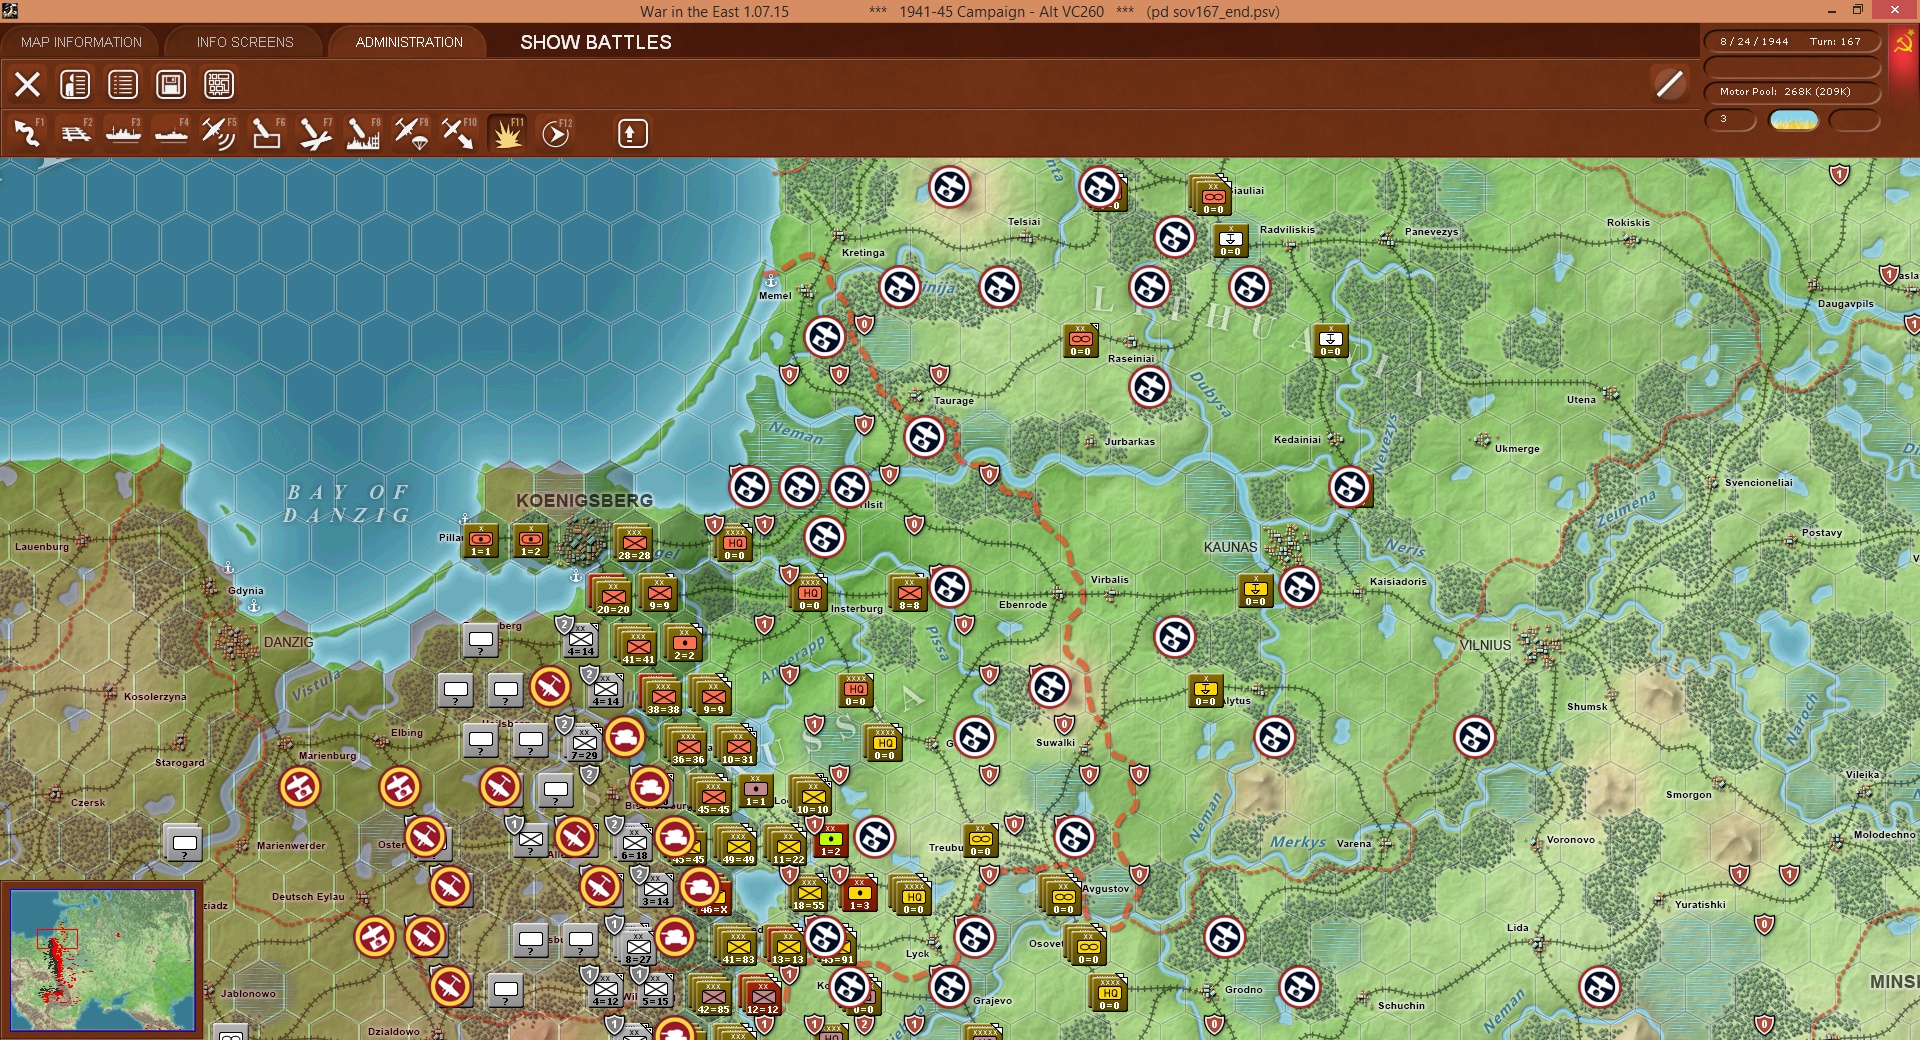Select the 28=28 unit next to Koenigsberg
Screen dimensions: 1920x1040
coord(634,543)
